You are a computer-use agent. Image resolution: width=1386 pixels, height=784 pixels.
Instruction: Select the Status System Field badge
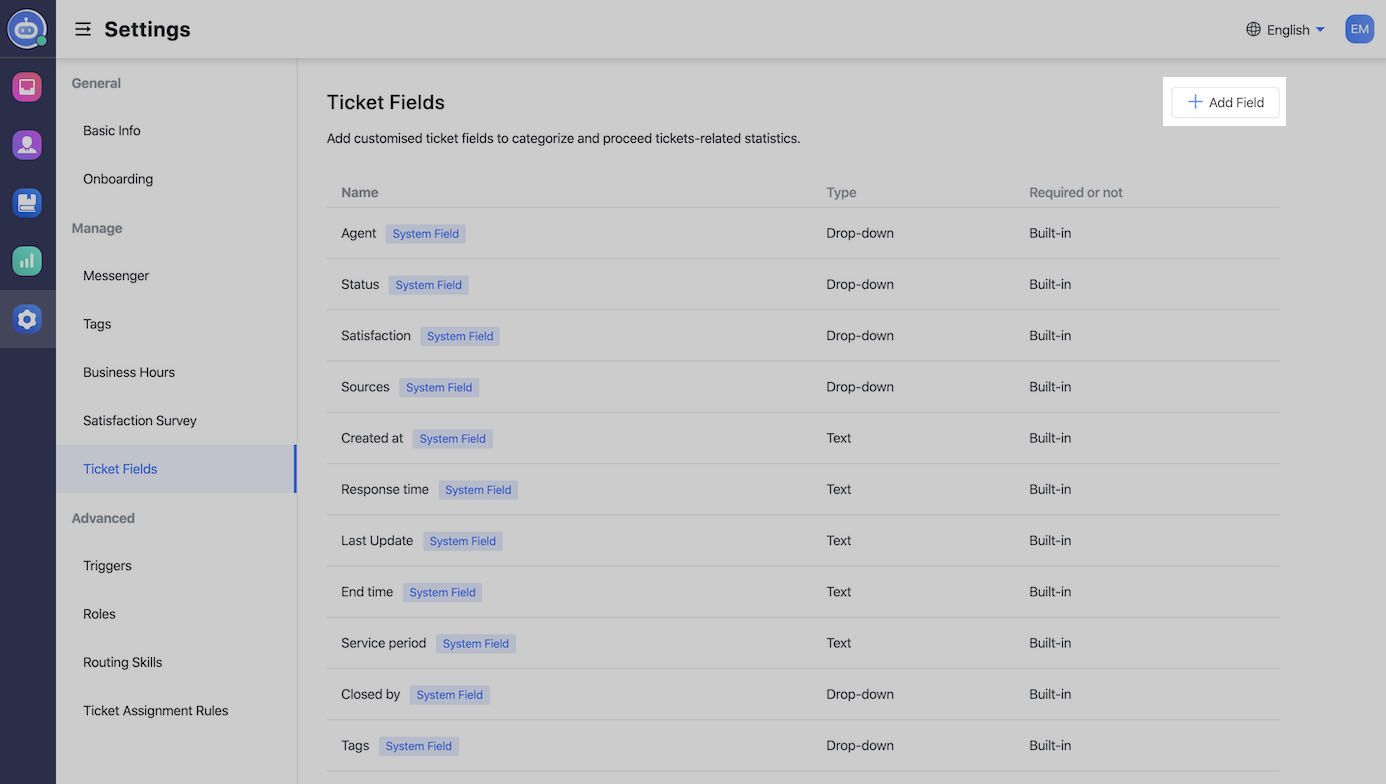coord(428,284)
